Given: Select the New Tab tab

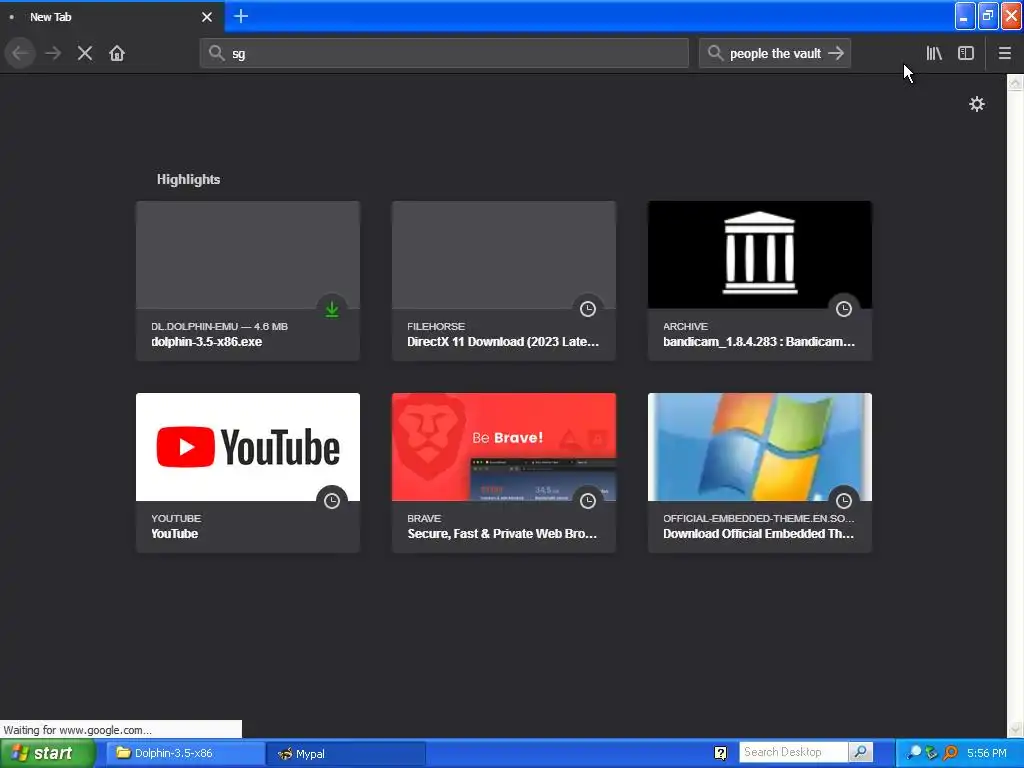Looking at the screenshot, I should pos(111,17).
